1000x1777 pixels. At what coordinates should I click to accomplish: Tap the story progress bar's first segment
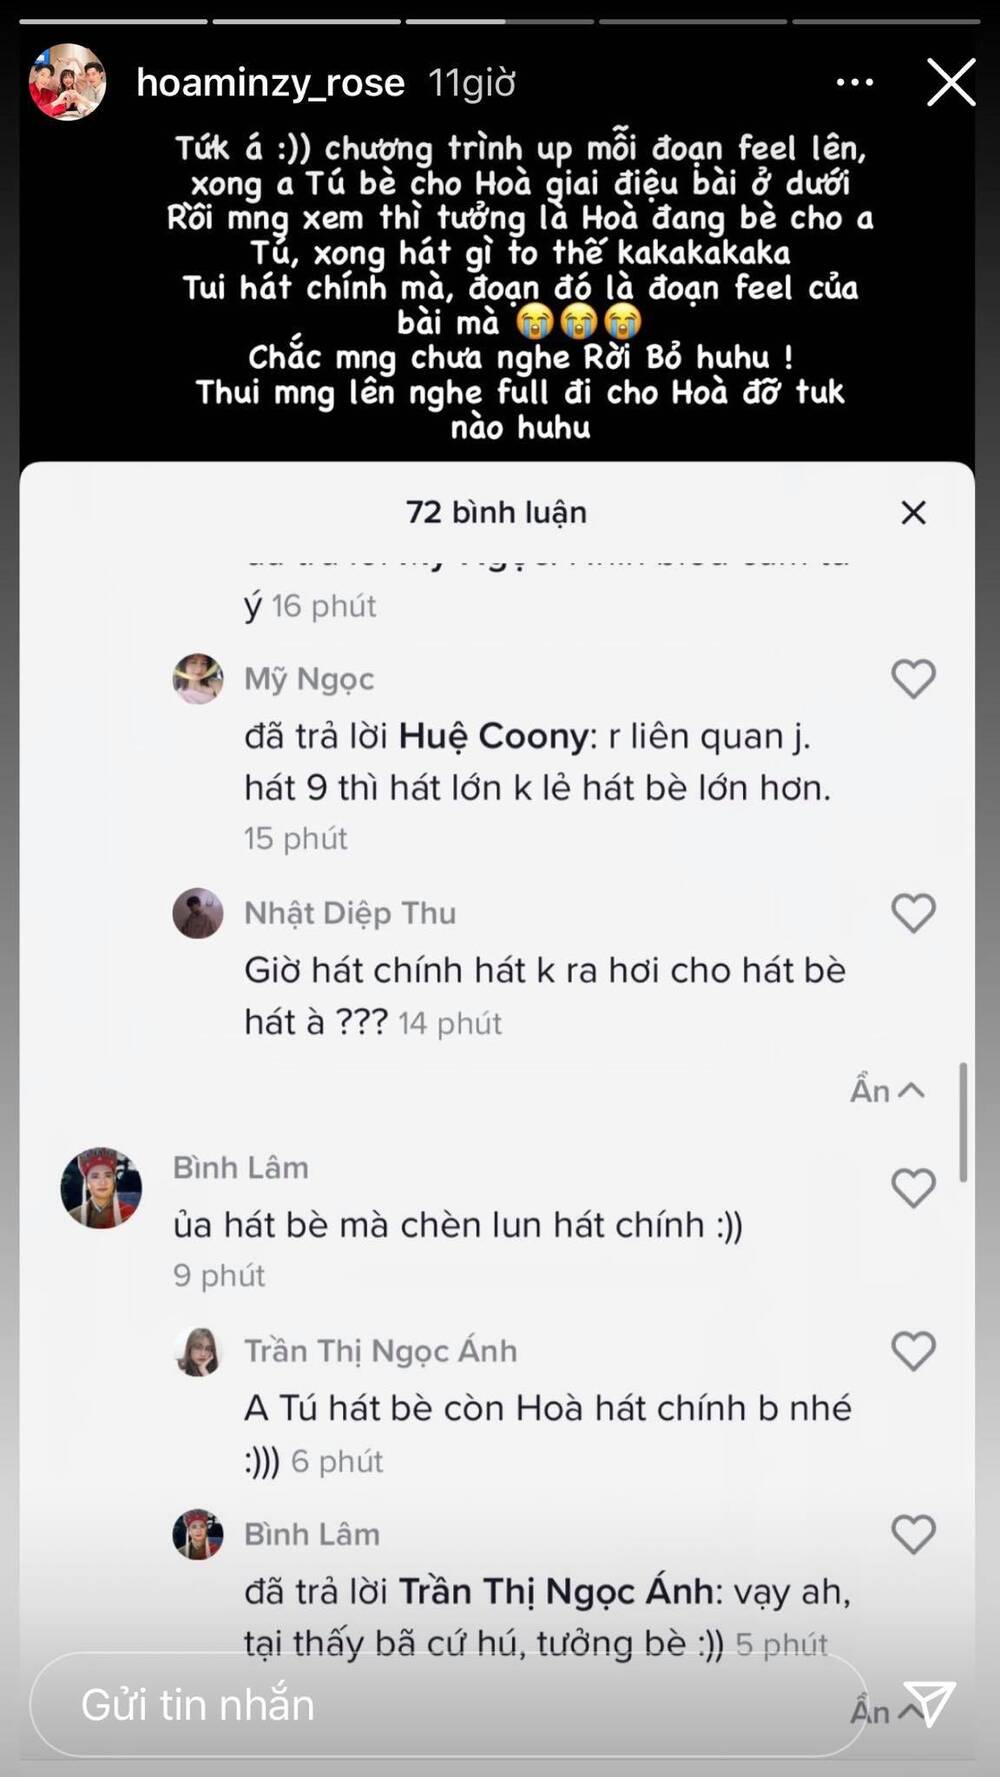pos(115,20)
